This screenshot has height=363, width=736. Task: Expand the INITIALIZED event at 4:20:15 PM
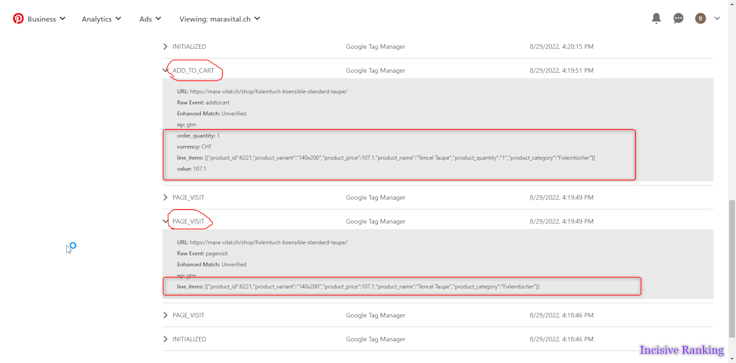[437, 46]
